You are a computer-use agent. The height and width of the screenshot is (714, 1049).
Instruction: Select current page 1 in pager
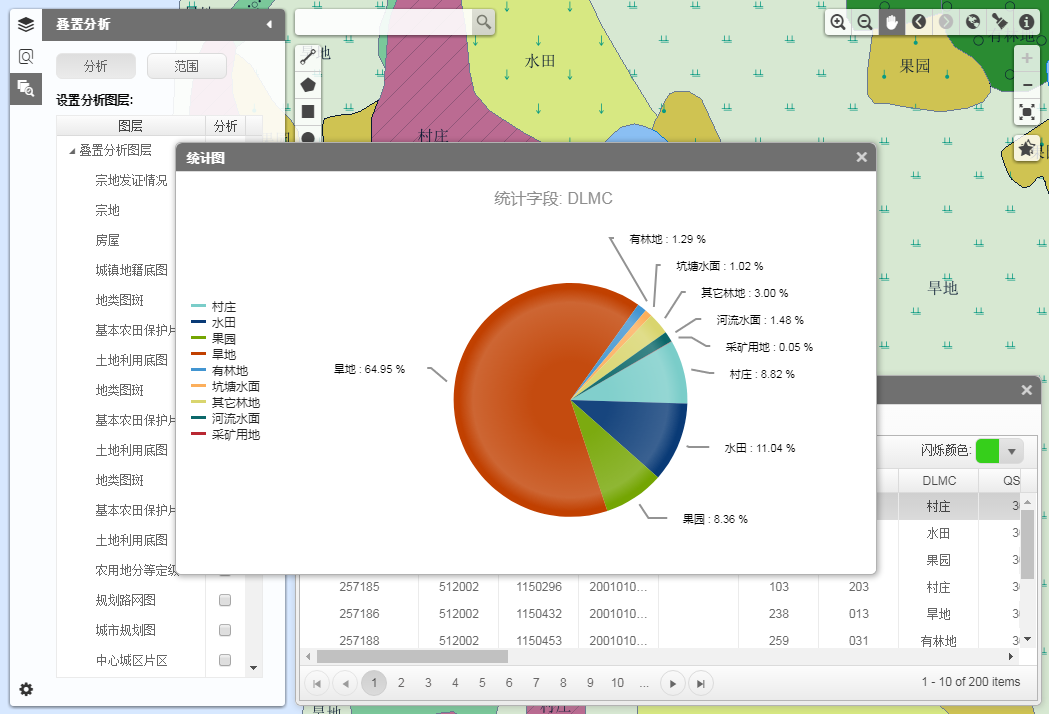pyautogui.click(x=374, y=683)
